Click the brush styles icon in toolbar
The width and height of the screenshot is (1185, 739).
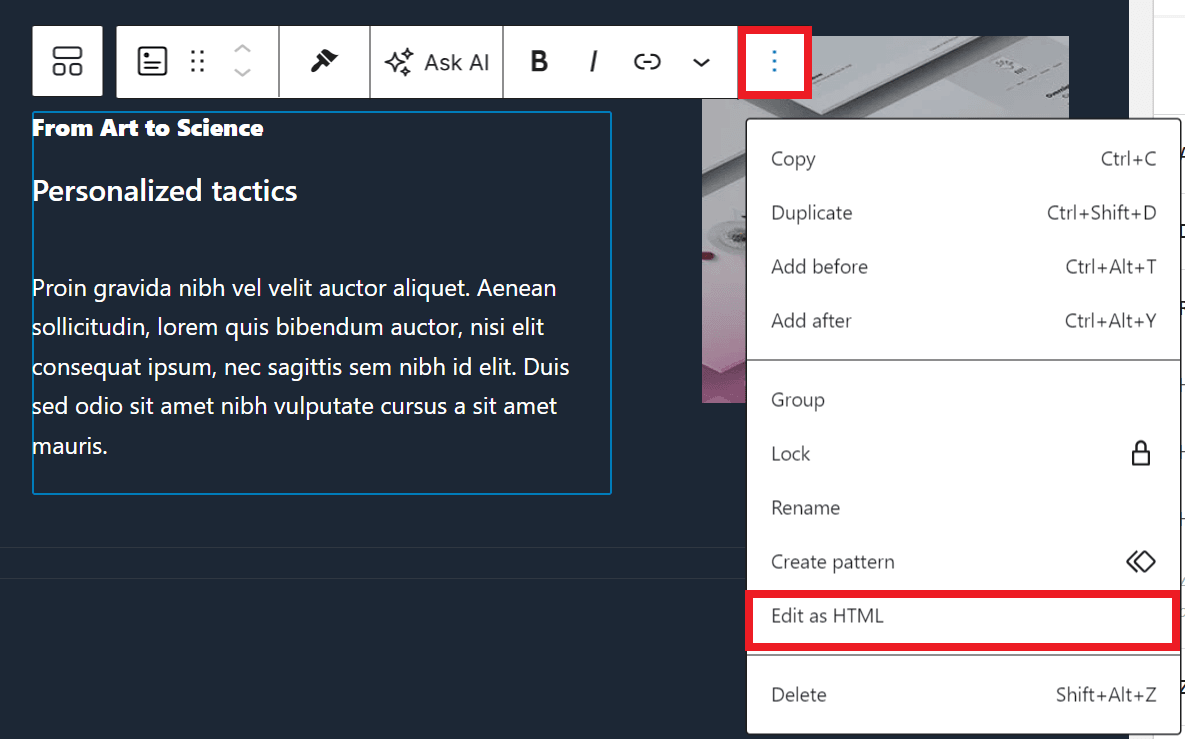tap(324, 61)
